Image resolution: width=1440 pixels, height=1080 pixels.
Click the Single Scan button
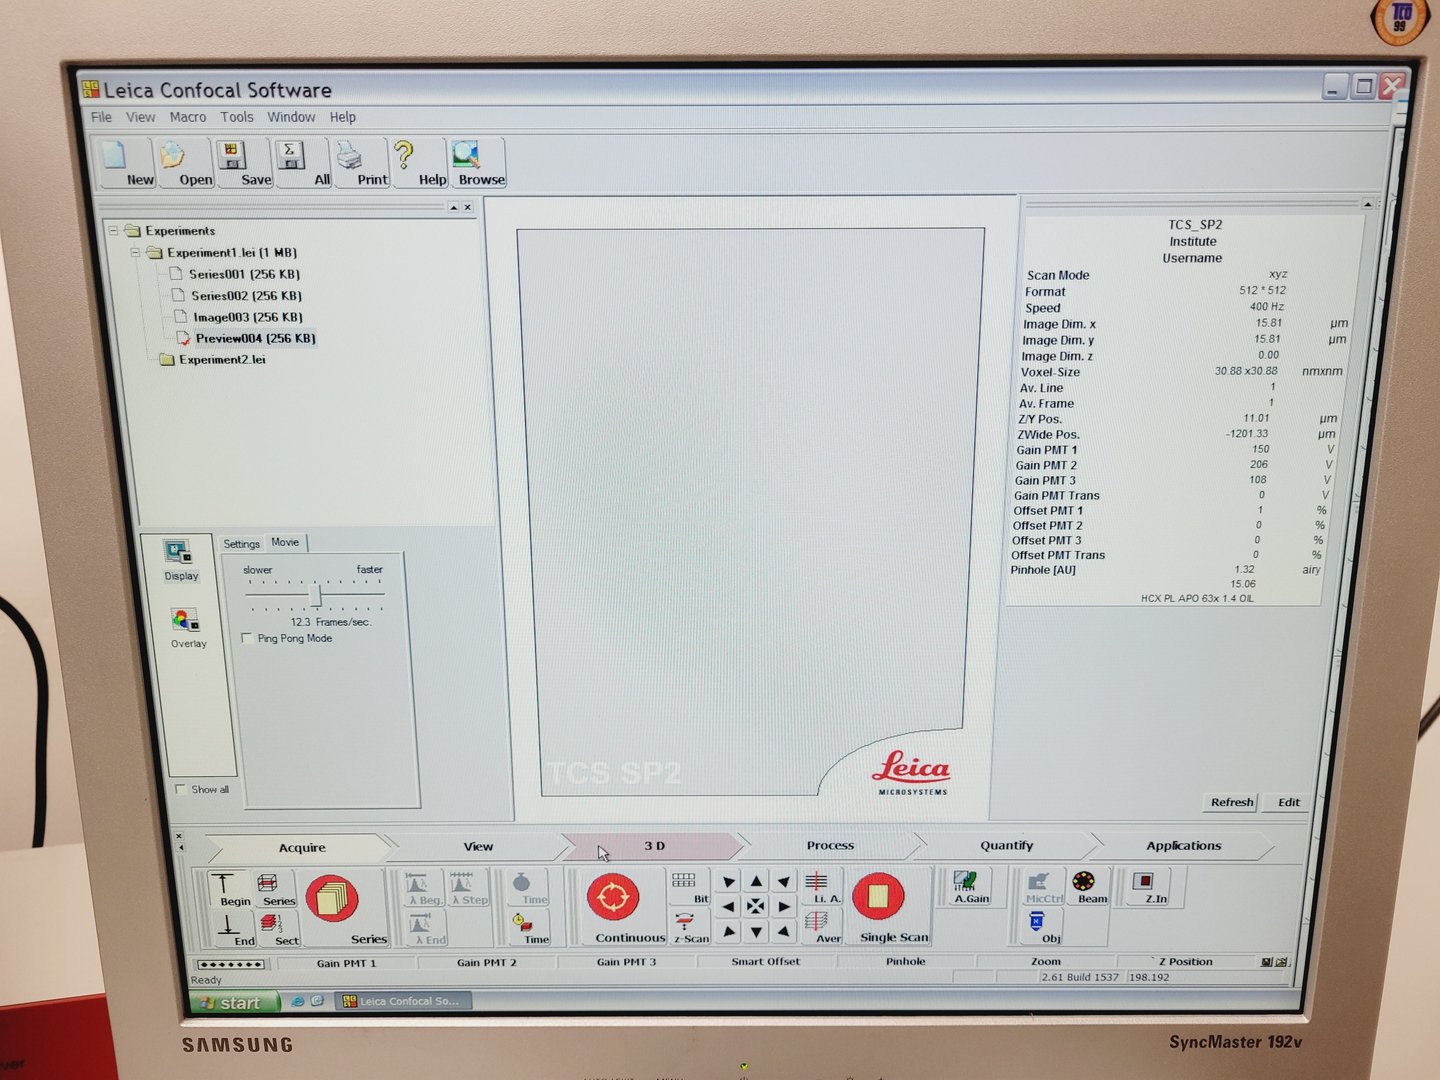click(x=878, y=897)
